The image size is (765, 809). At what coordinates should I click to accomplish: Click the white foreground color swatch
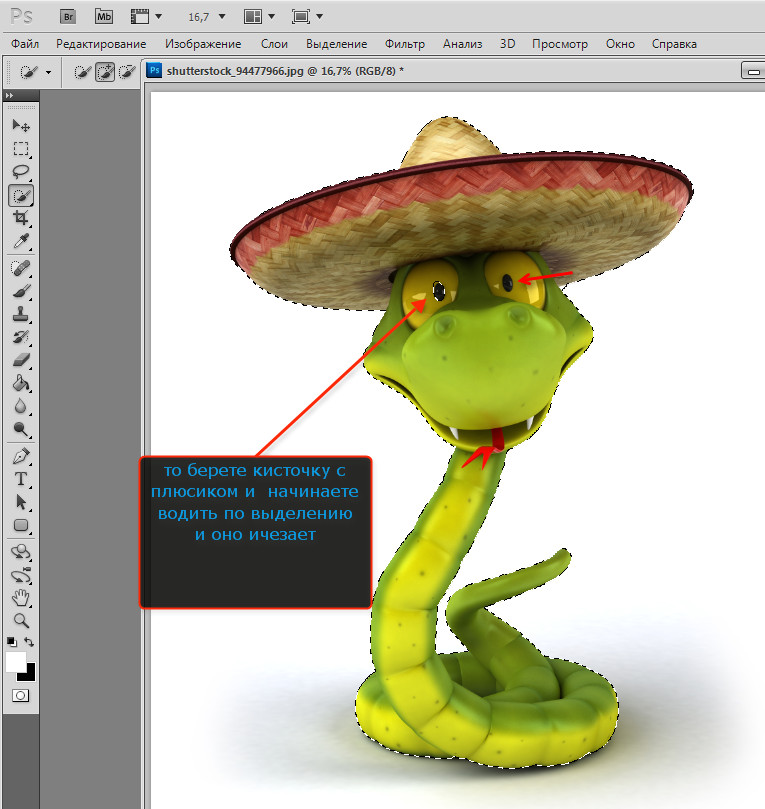point(15,661)
